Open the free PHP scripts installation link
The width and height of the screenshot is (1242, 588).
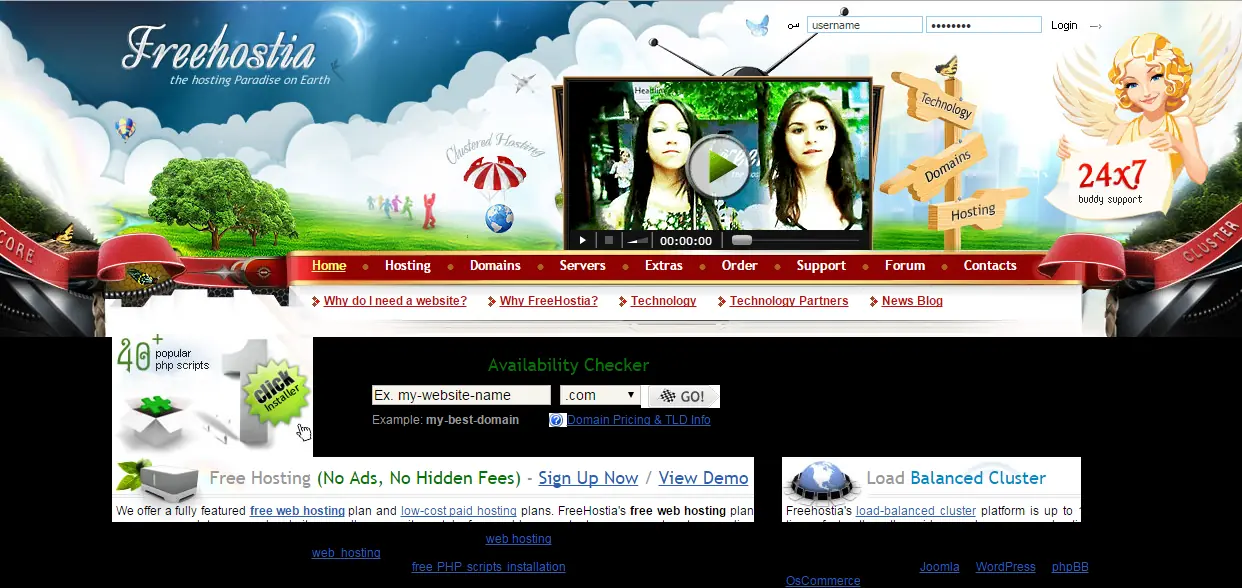click(x=488, y=567)
